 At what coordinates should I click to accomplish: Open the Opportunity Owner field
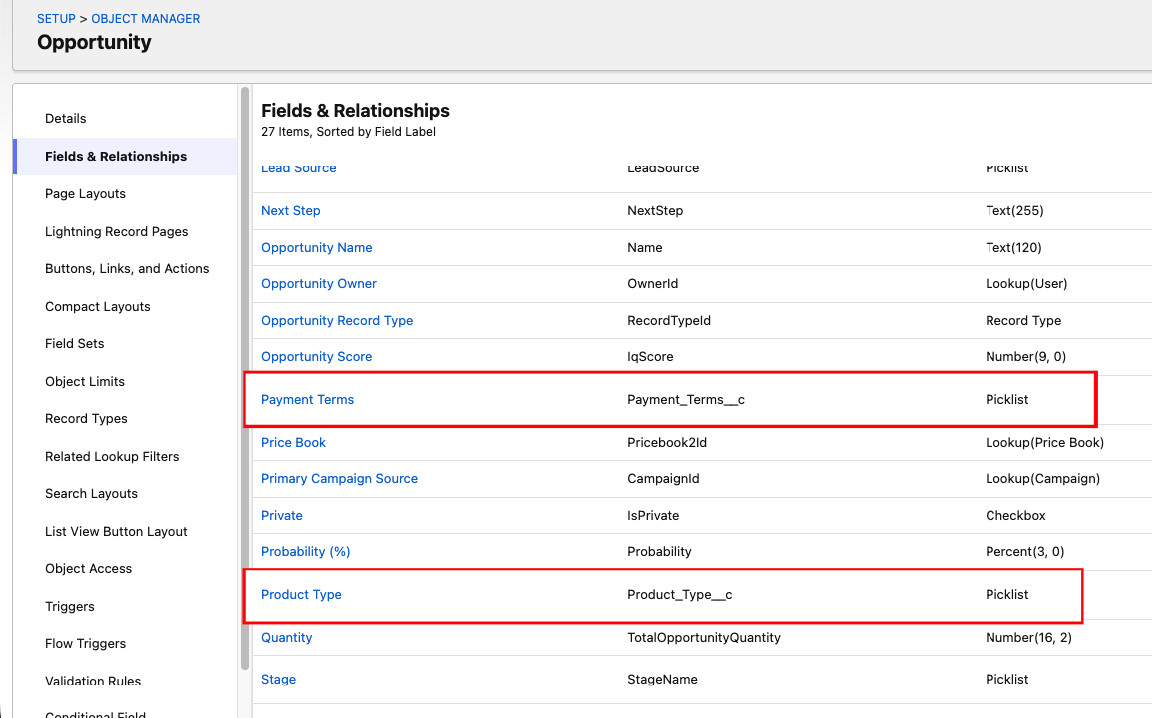(318, 283)
